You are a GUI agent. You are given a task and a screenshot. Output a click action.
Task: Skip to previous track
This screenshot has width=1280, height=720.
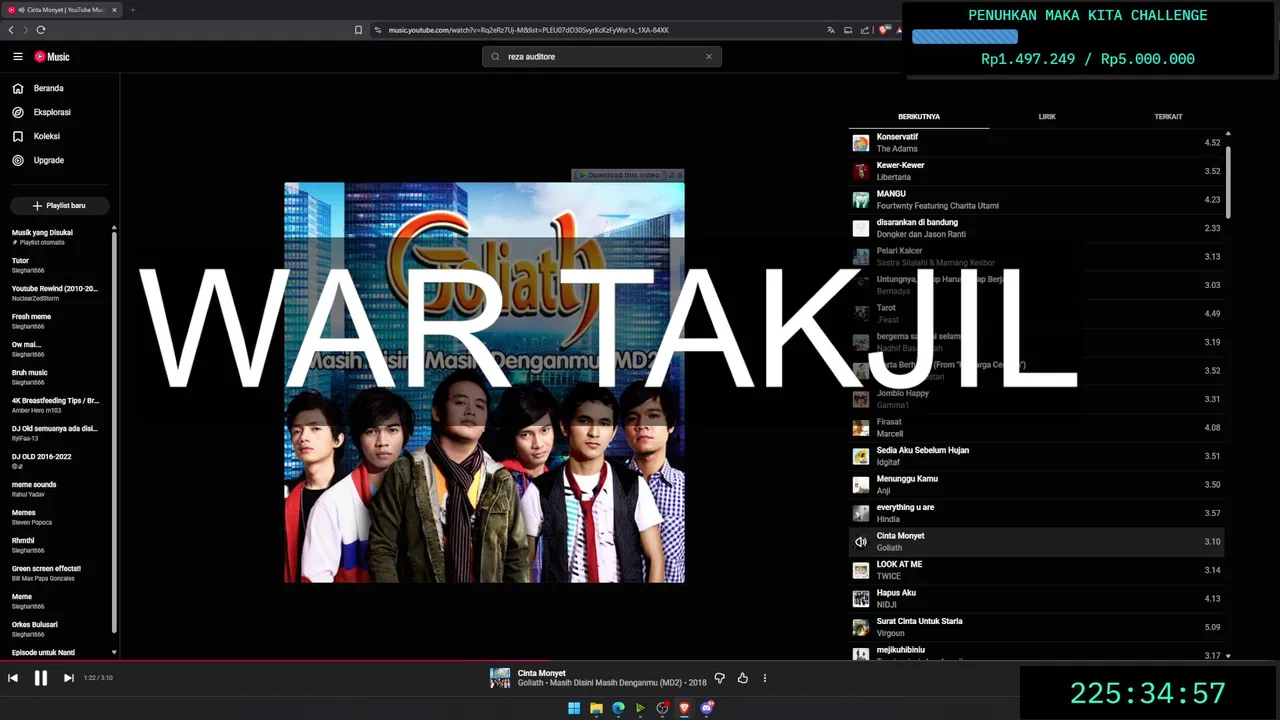pyautogui.click(x=13, y=678)
